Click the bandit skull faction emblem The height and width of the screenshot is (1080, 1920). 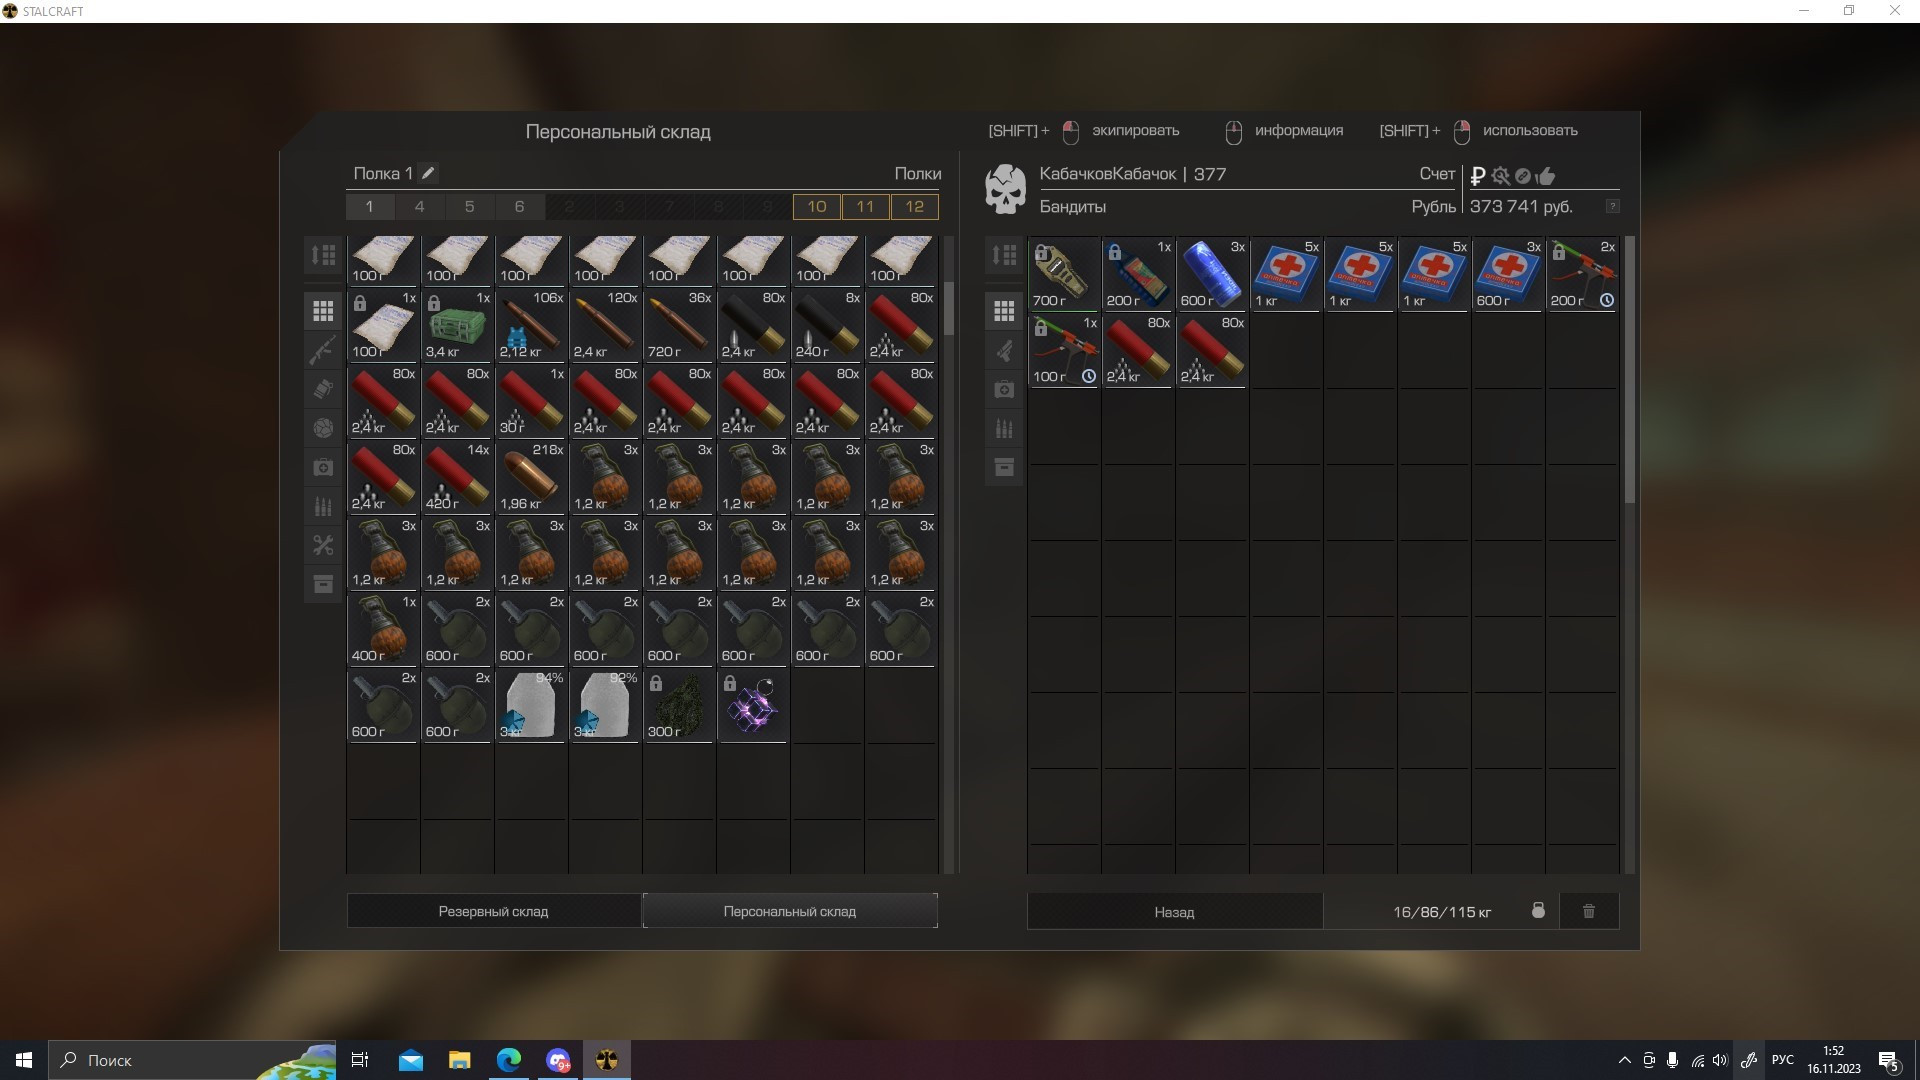click(1005, 189)
